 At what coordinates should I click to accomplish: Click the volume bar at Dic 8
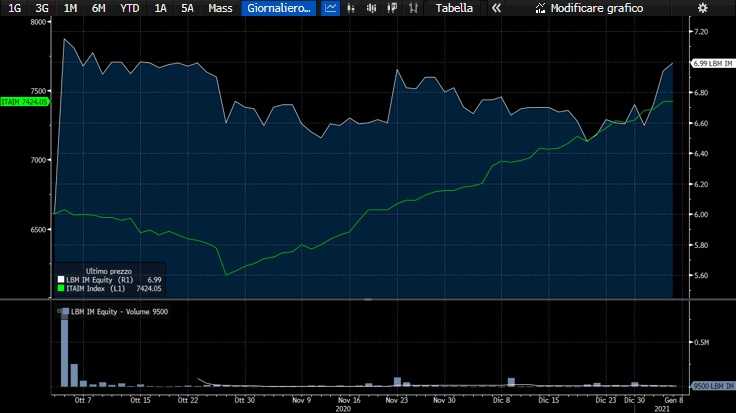click(511, 382)
